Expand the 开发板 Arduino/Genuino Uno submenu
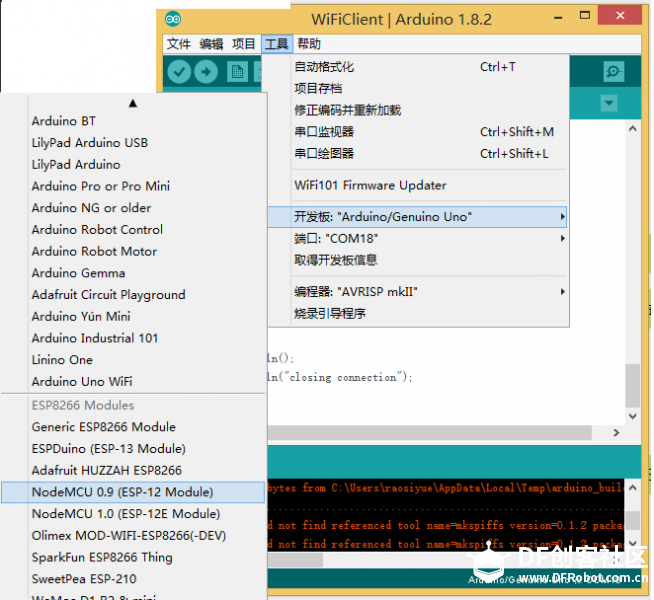The height and width of the screenshot is (600, 654). 418,217
